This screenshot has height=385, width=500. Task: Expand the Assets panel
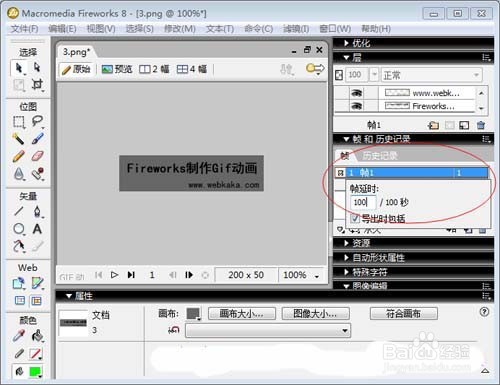pyautogui.click(x=346, y=243)
